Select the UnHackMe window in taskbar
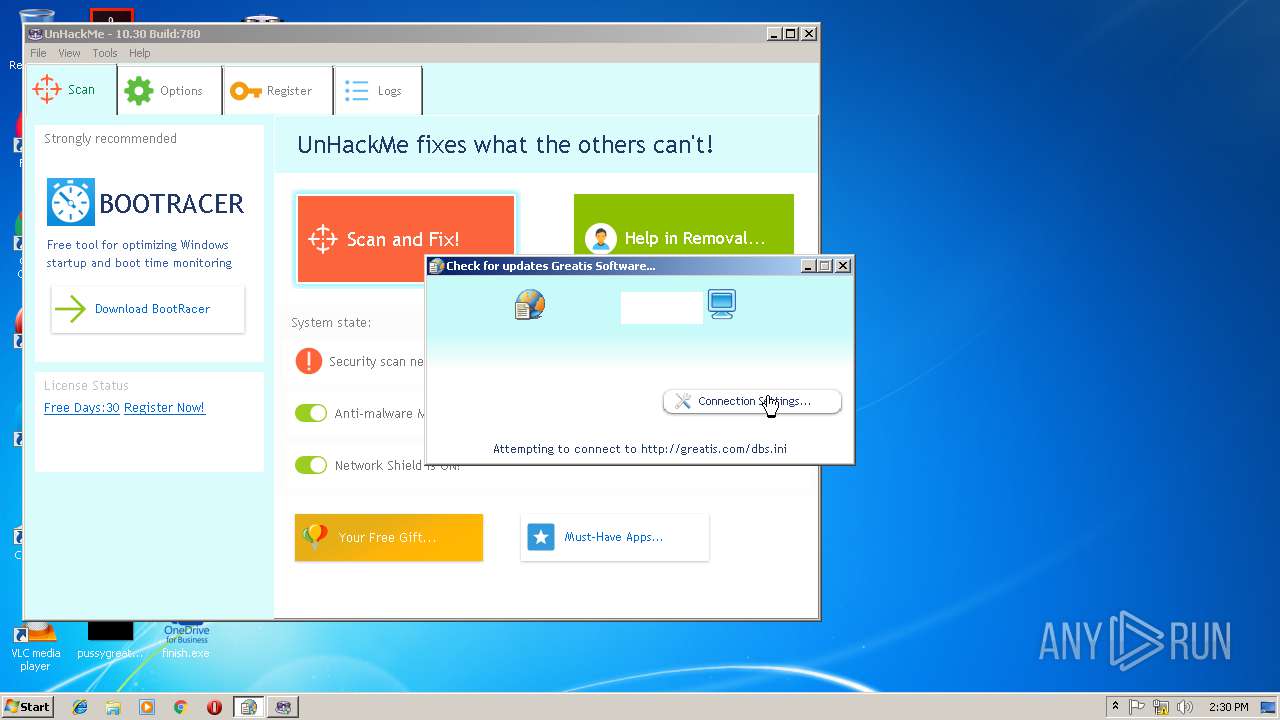 (x=283, y=707)
